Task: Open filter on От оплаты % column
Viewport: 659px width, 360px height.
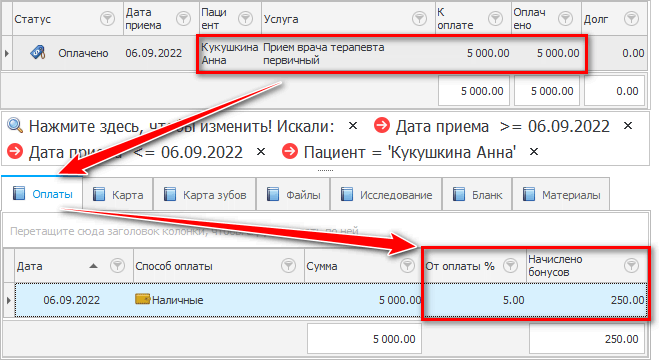Action: (x=510, y=265)
